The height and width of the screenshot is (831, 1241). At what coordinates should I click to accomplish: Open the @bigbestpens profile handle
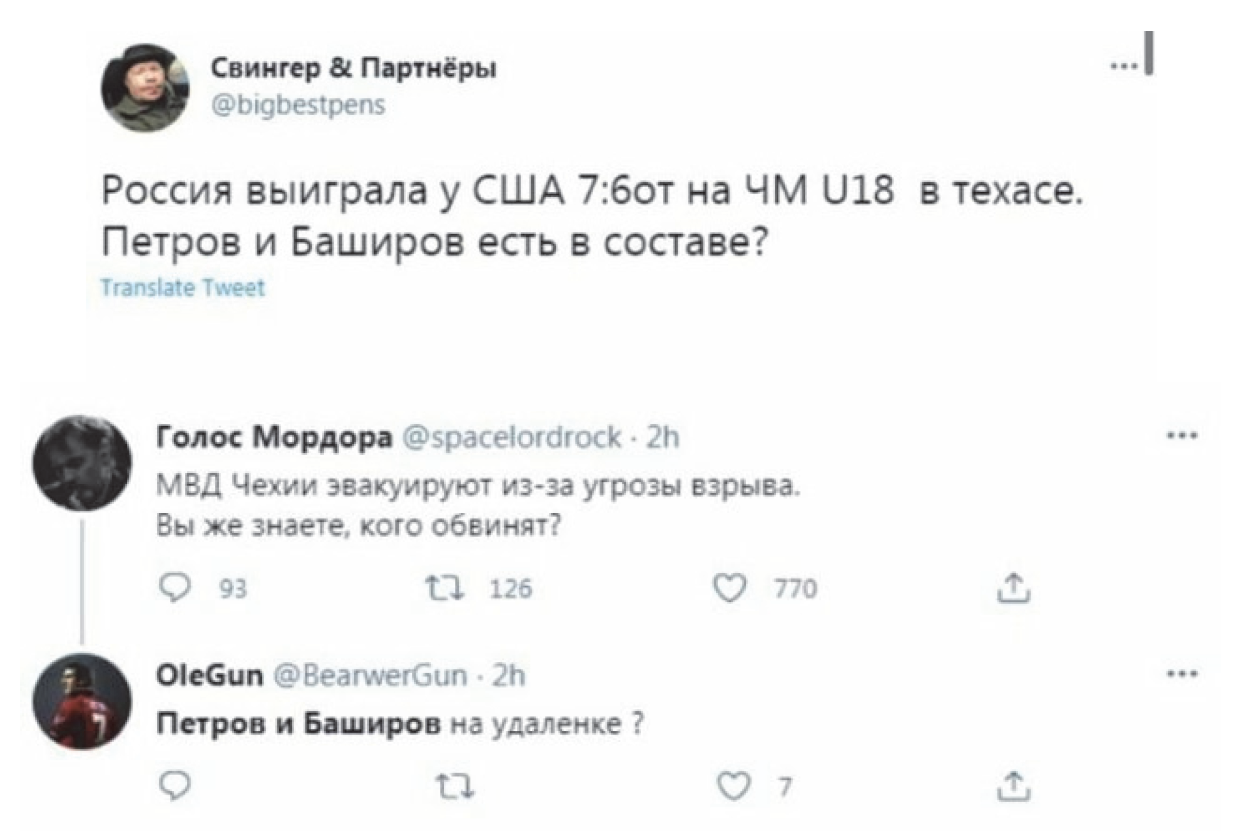coord(296,103)
